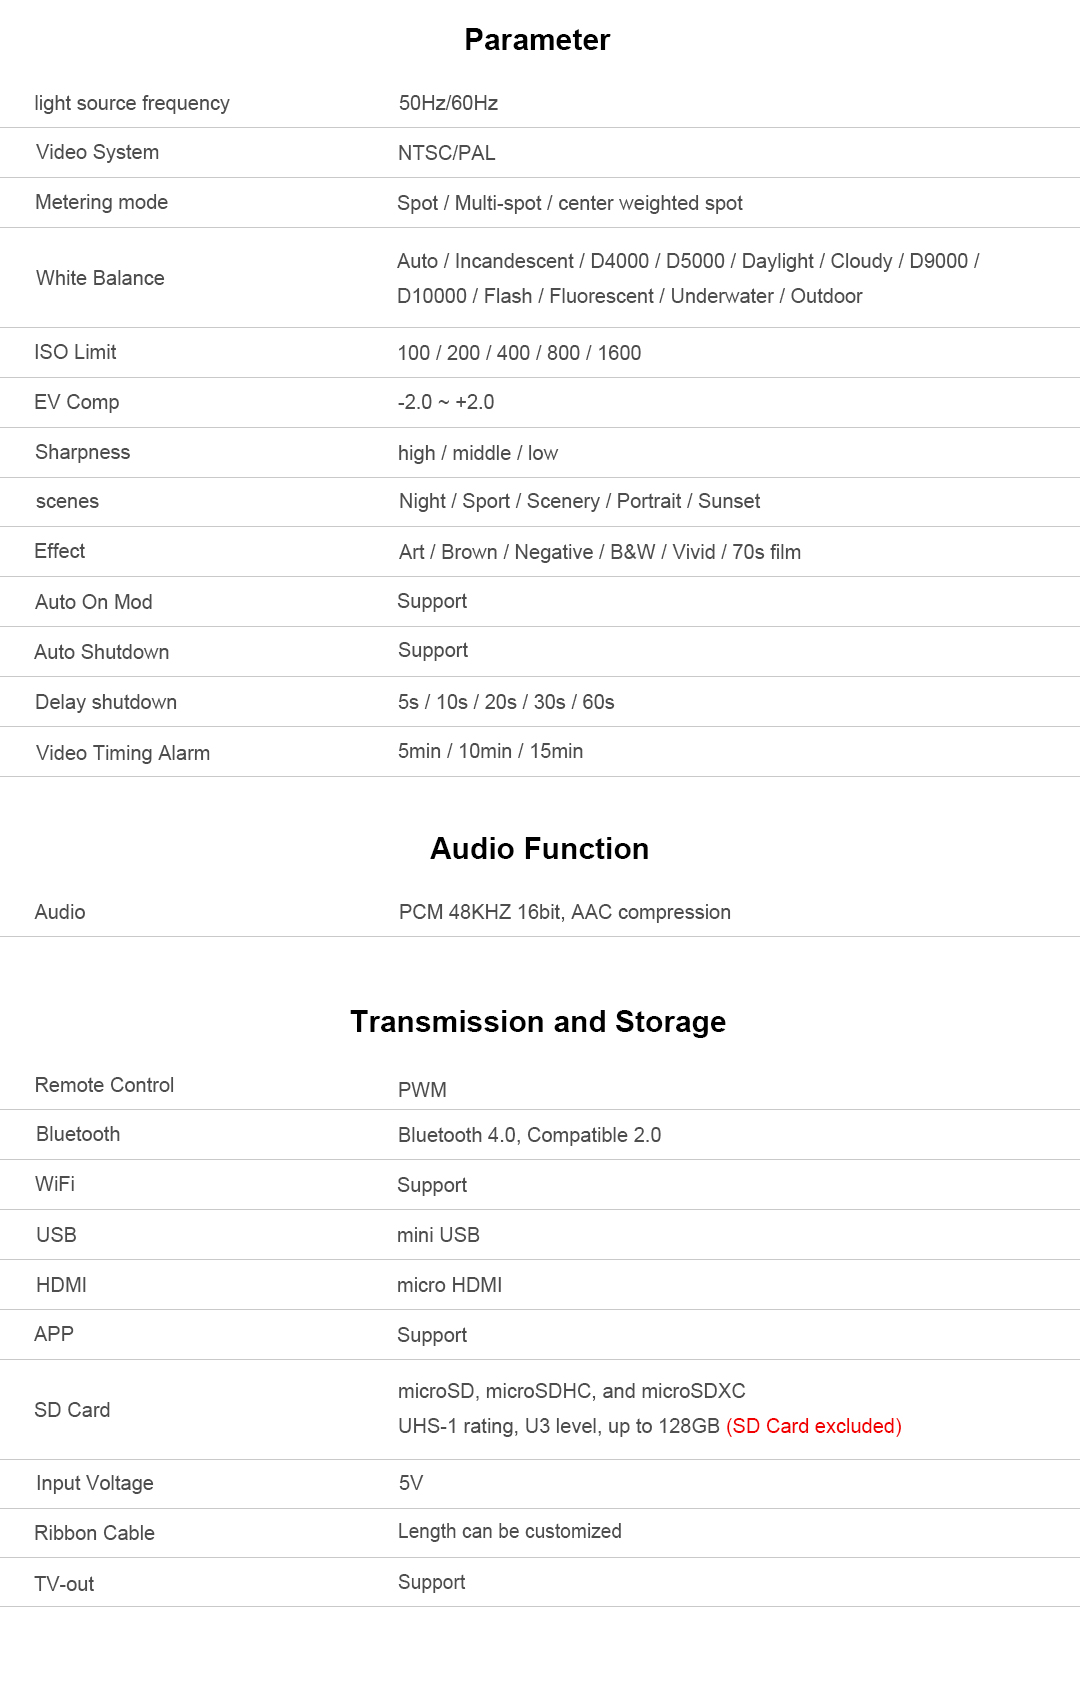1080x1695 pixels.
Task: Click the Delay shutdown times value
Action: [x=506, y=702]
